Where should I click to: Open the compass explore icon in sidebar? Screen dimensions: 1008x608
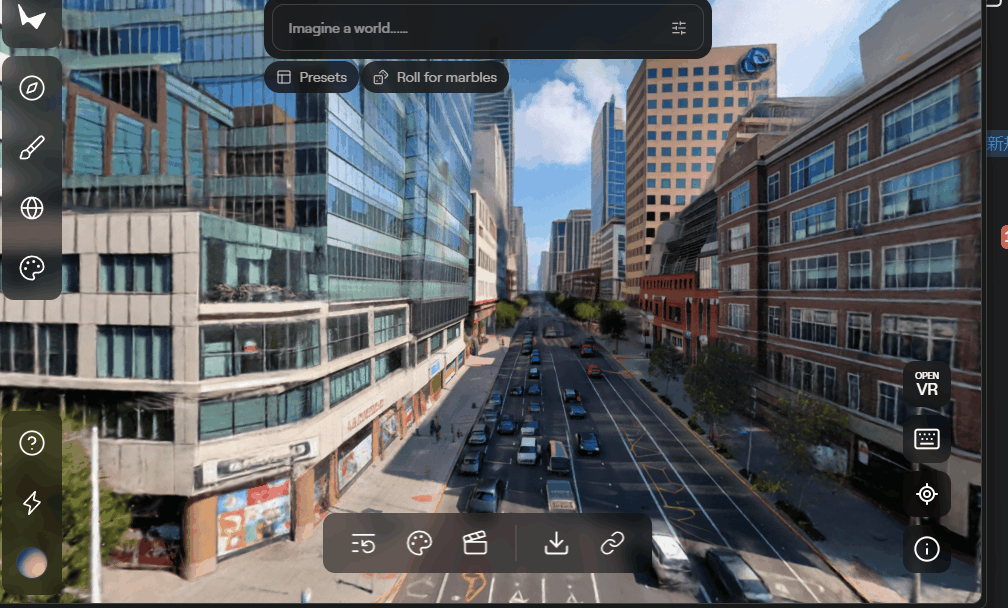click(x=32, y=89)
